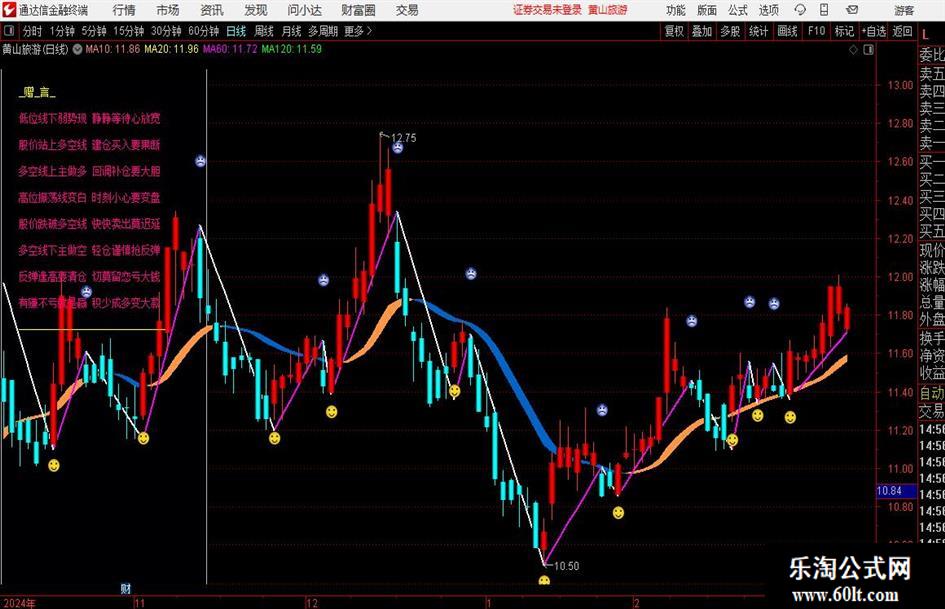The width and height of the screenshot is (945, 609).
Task: Open the 公式 menu
Action: coord(738,10)
